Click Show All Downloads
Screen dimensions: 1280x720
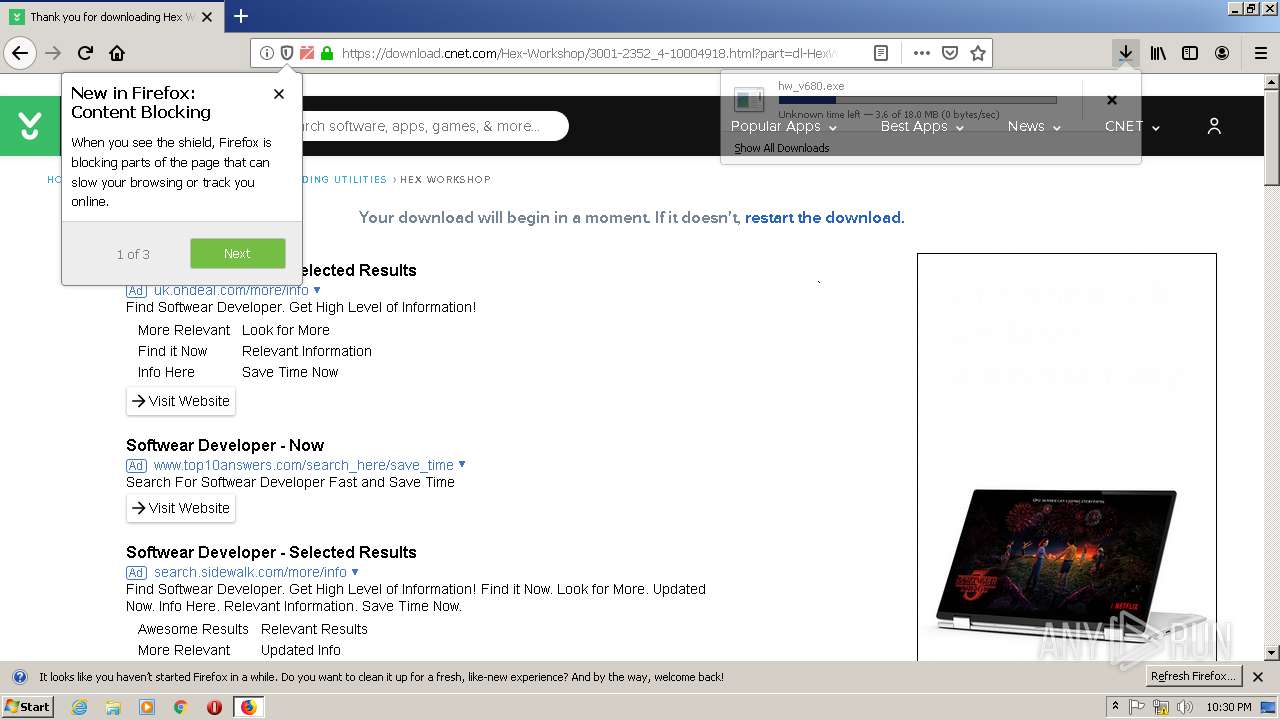(782, 148)
